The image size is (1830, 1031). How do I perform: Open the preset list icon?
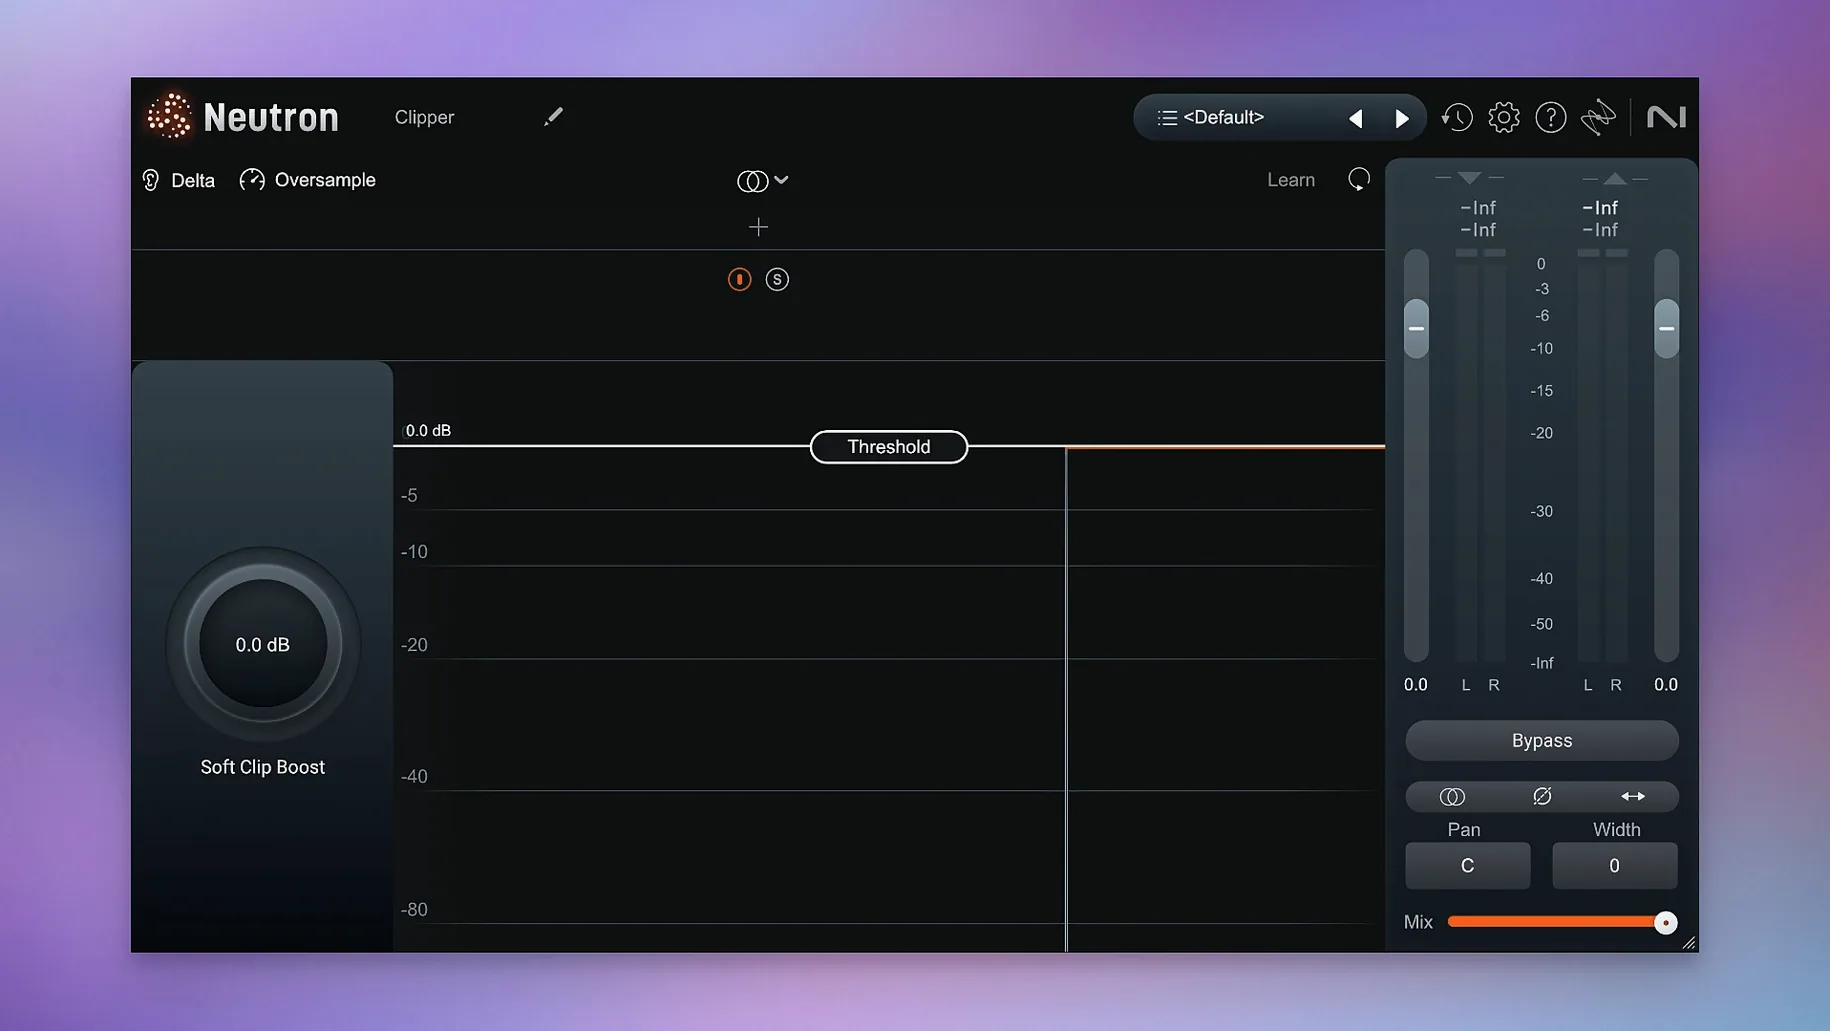coord(1166,118)
